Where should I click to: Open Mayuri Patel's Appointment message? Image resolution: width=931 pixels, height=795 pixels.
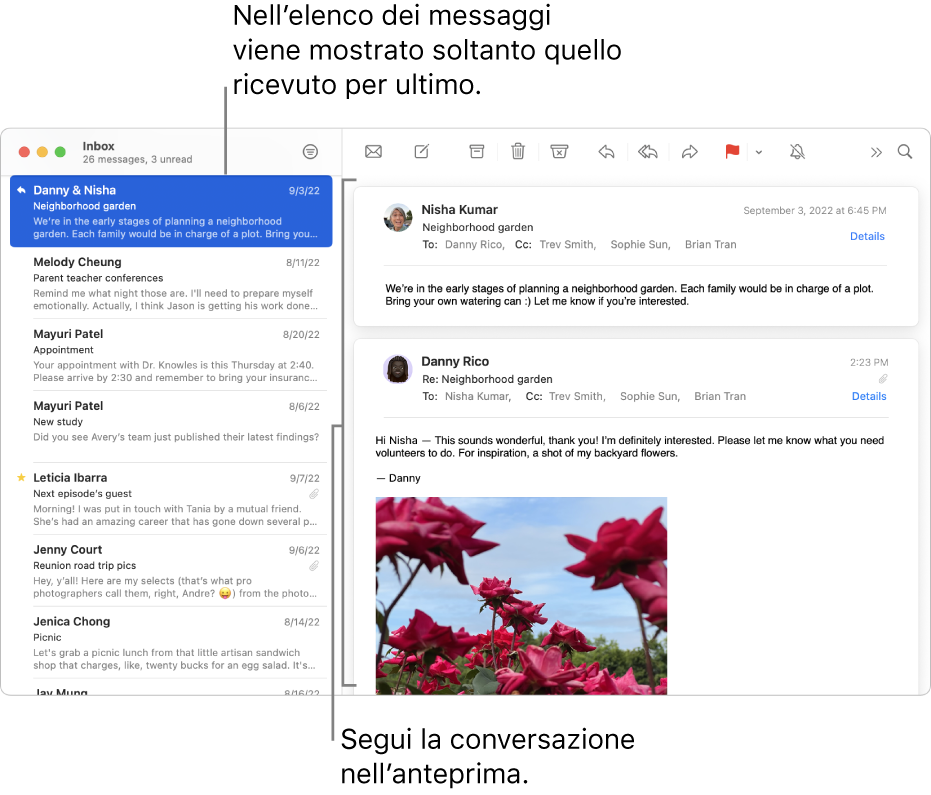(x=171, y=355)
